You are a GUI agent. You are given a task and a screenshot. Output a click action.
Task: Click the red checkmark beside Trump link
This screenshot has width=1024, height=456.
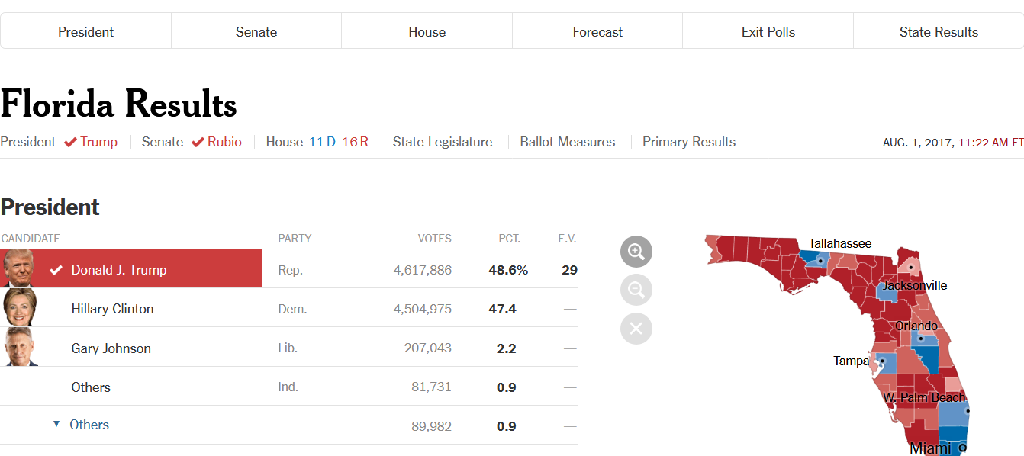click(x=70, y=142)
